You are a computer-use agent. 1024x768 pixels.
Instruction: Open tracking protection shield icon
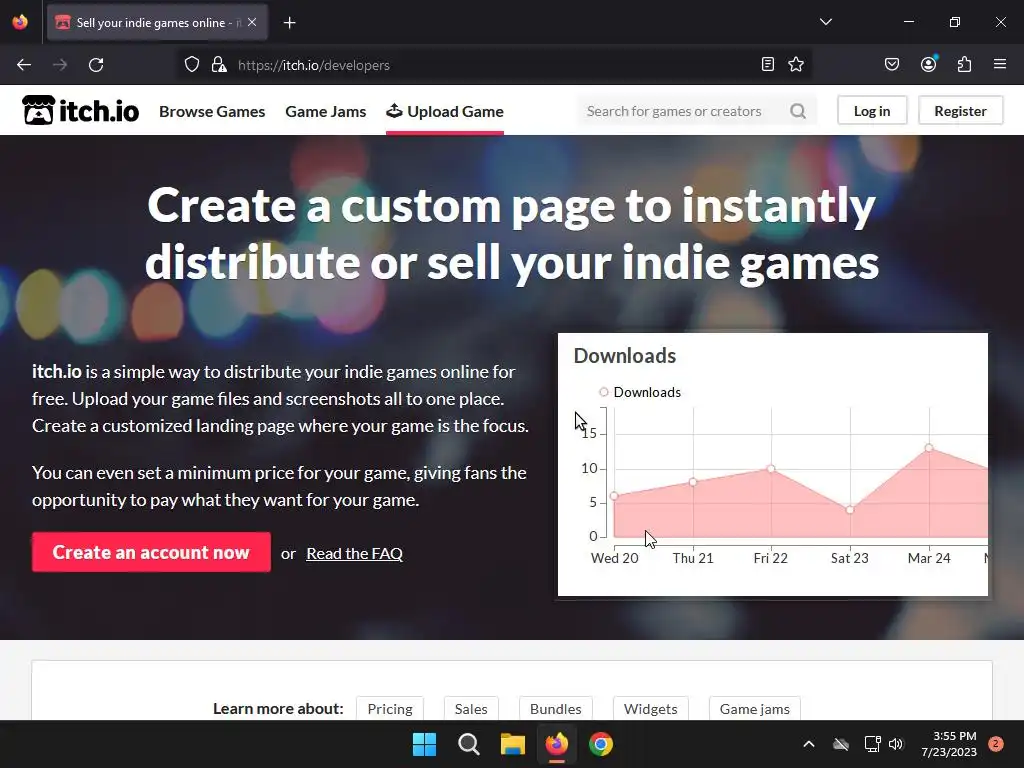[191, 65]
